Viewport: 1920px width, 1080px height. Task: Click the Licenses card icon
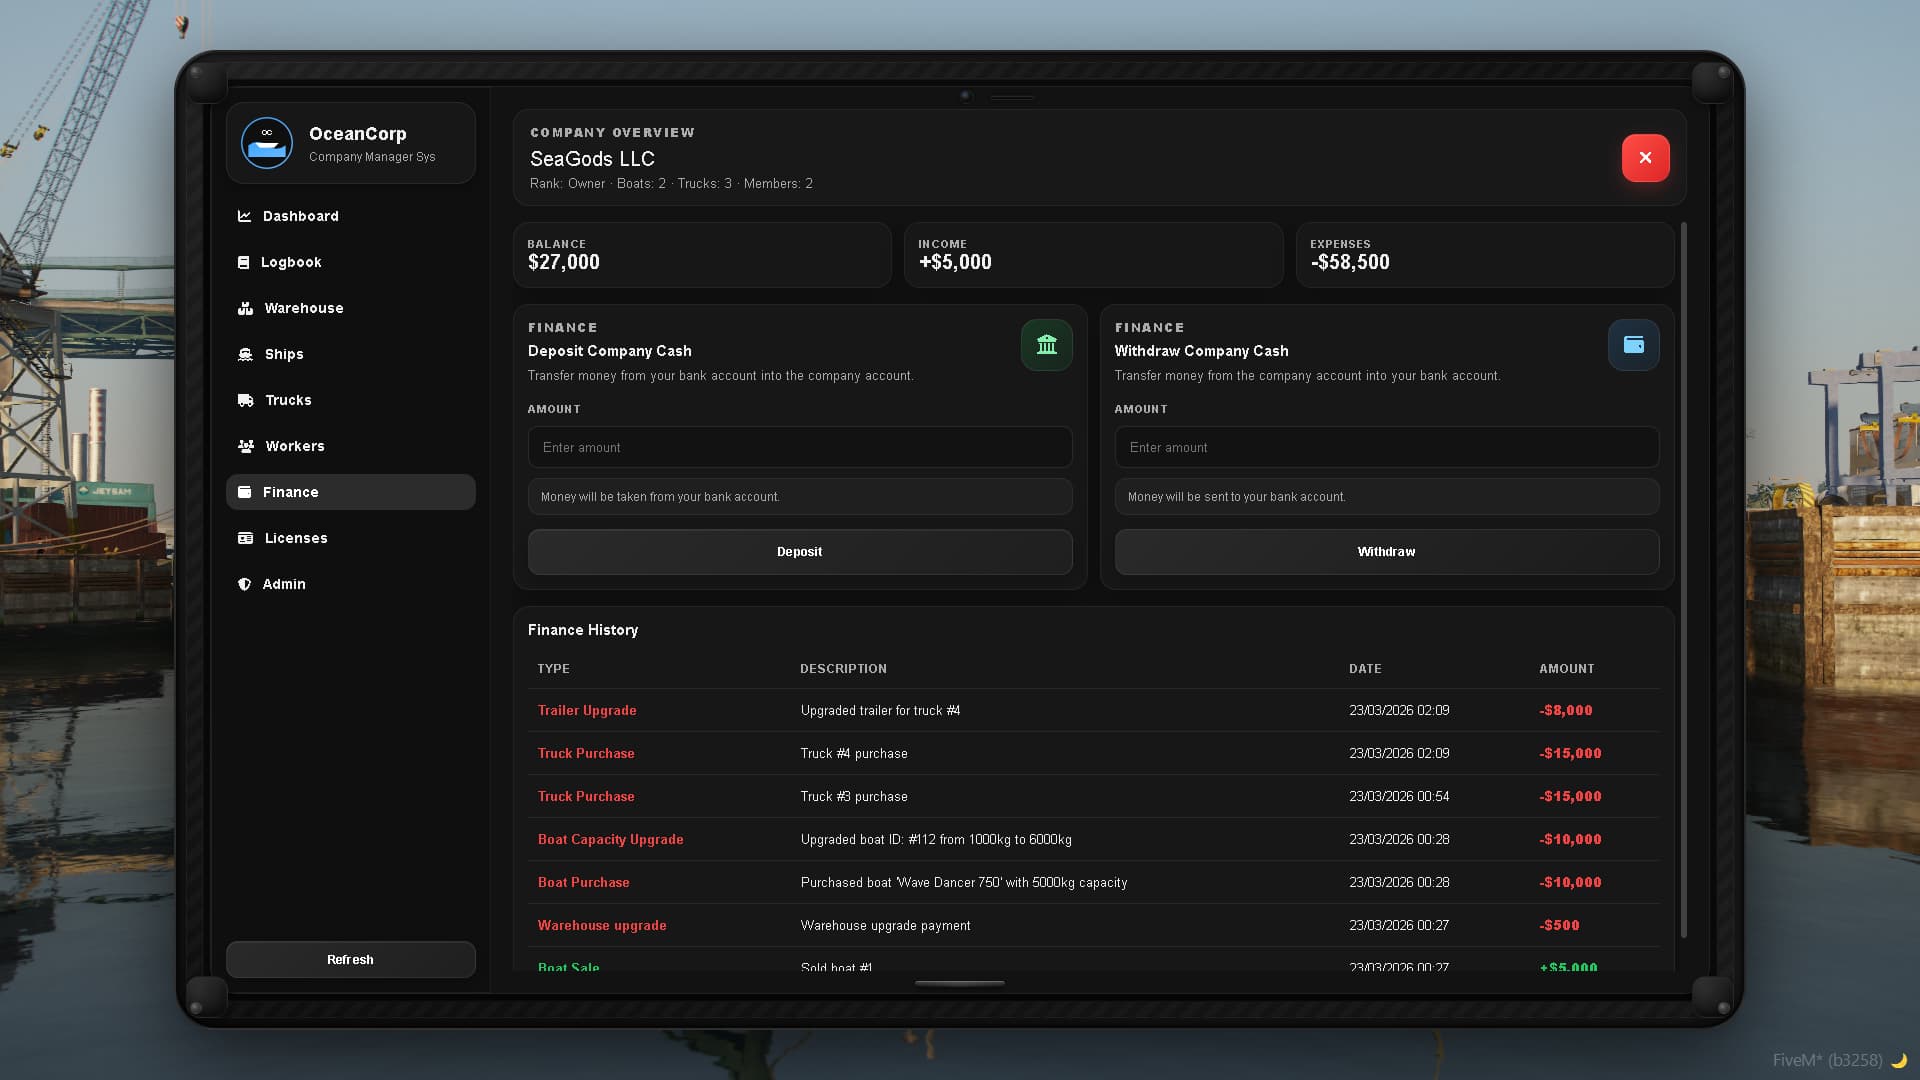click(245, 538)
